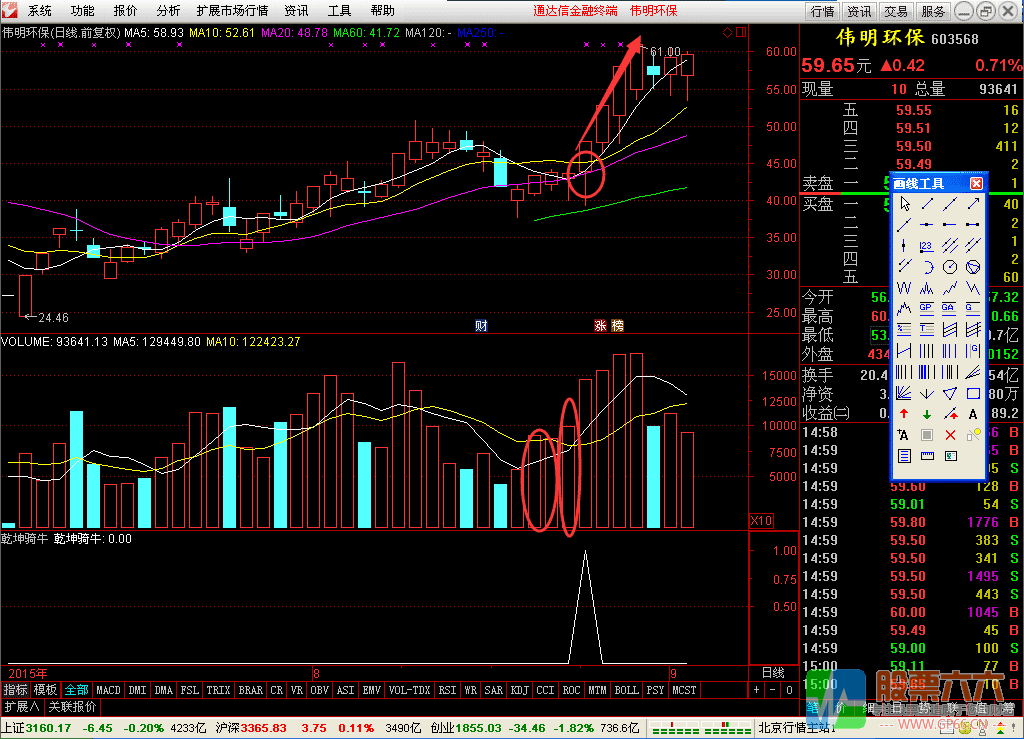Click the 服务 button at top right
The height and width of the screenshot is (739, 1024).
pyautogui.click(x=933, y=11)
